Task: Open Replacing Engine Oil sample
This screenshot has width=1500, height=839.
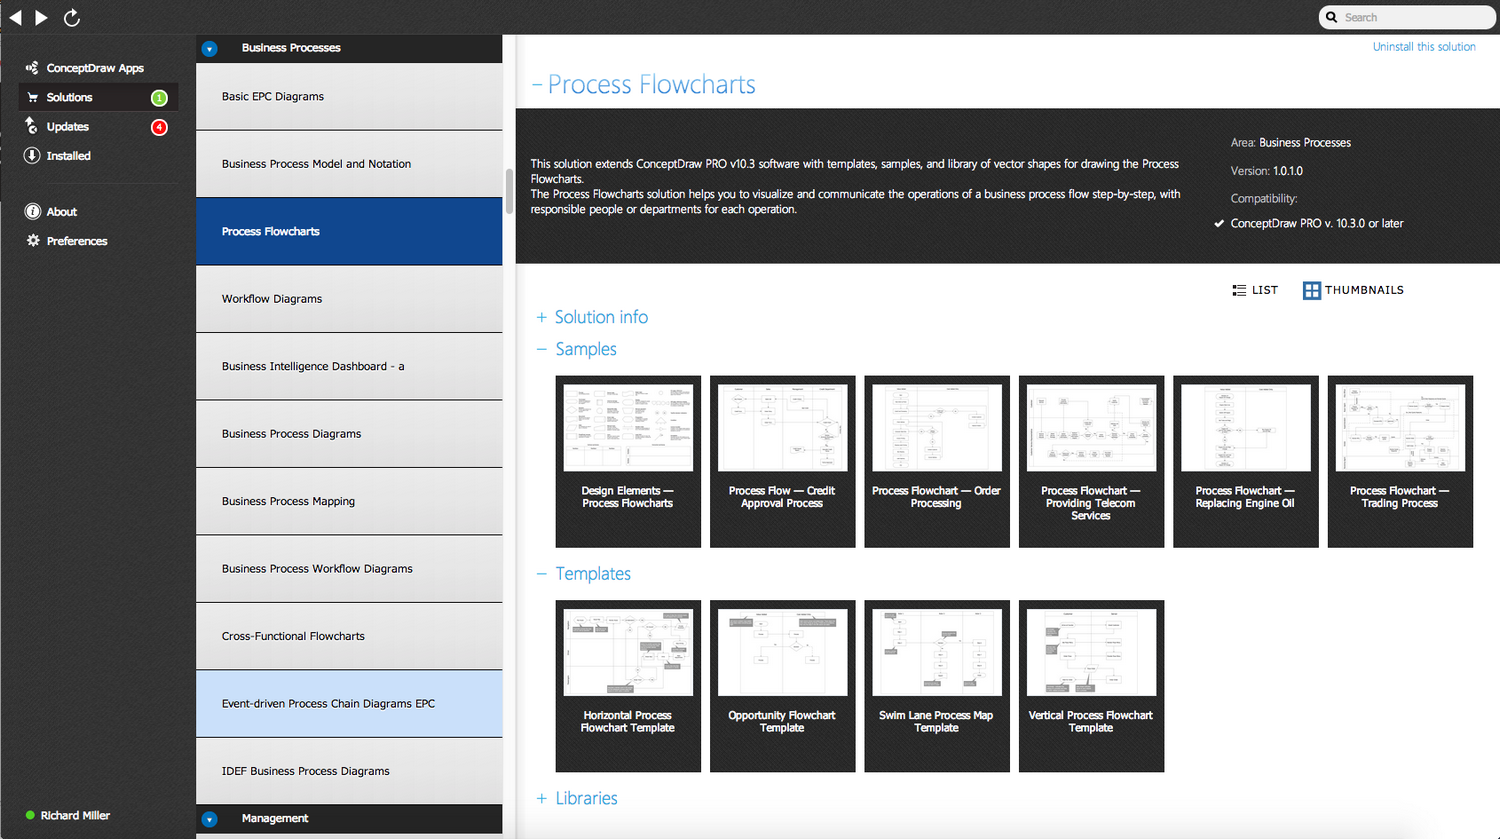Action: tap(1246, 462)
